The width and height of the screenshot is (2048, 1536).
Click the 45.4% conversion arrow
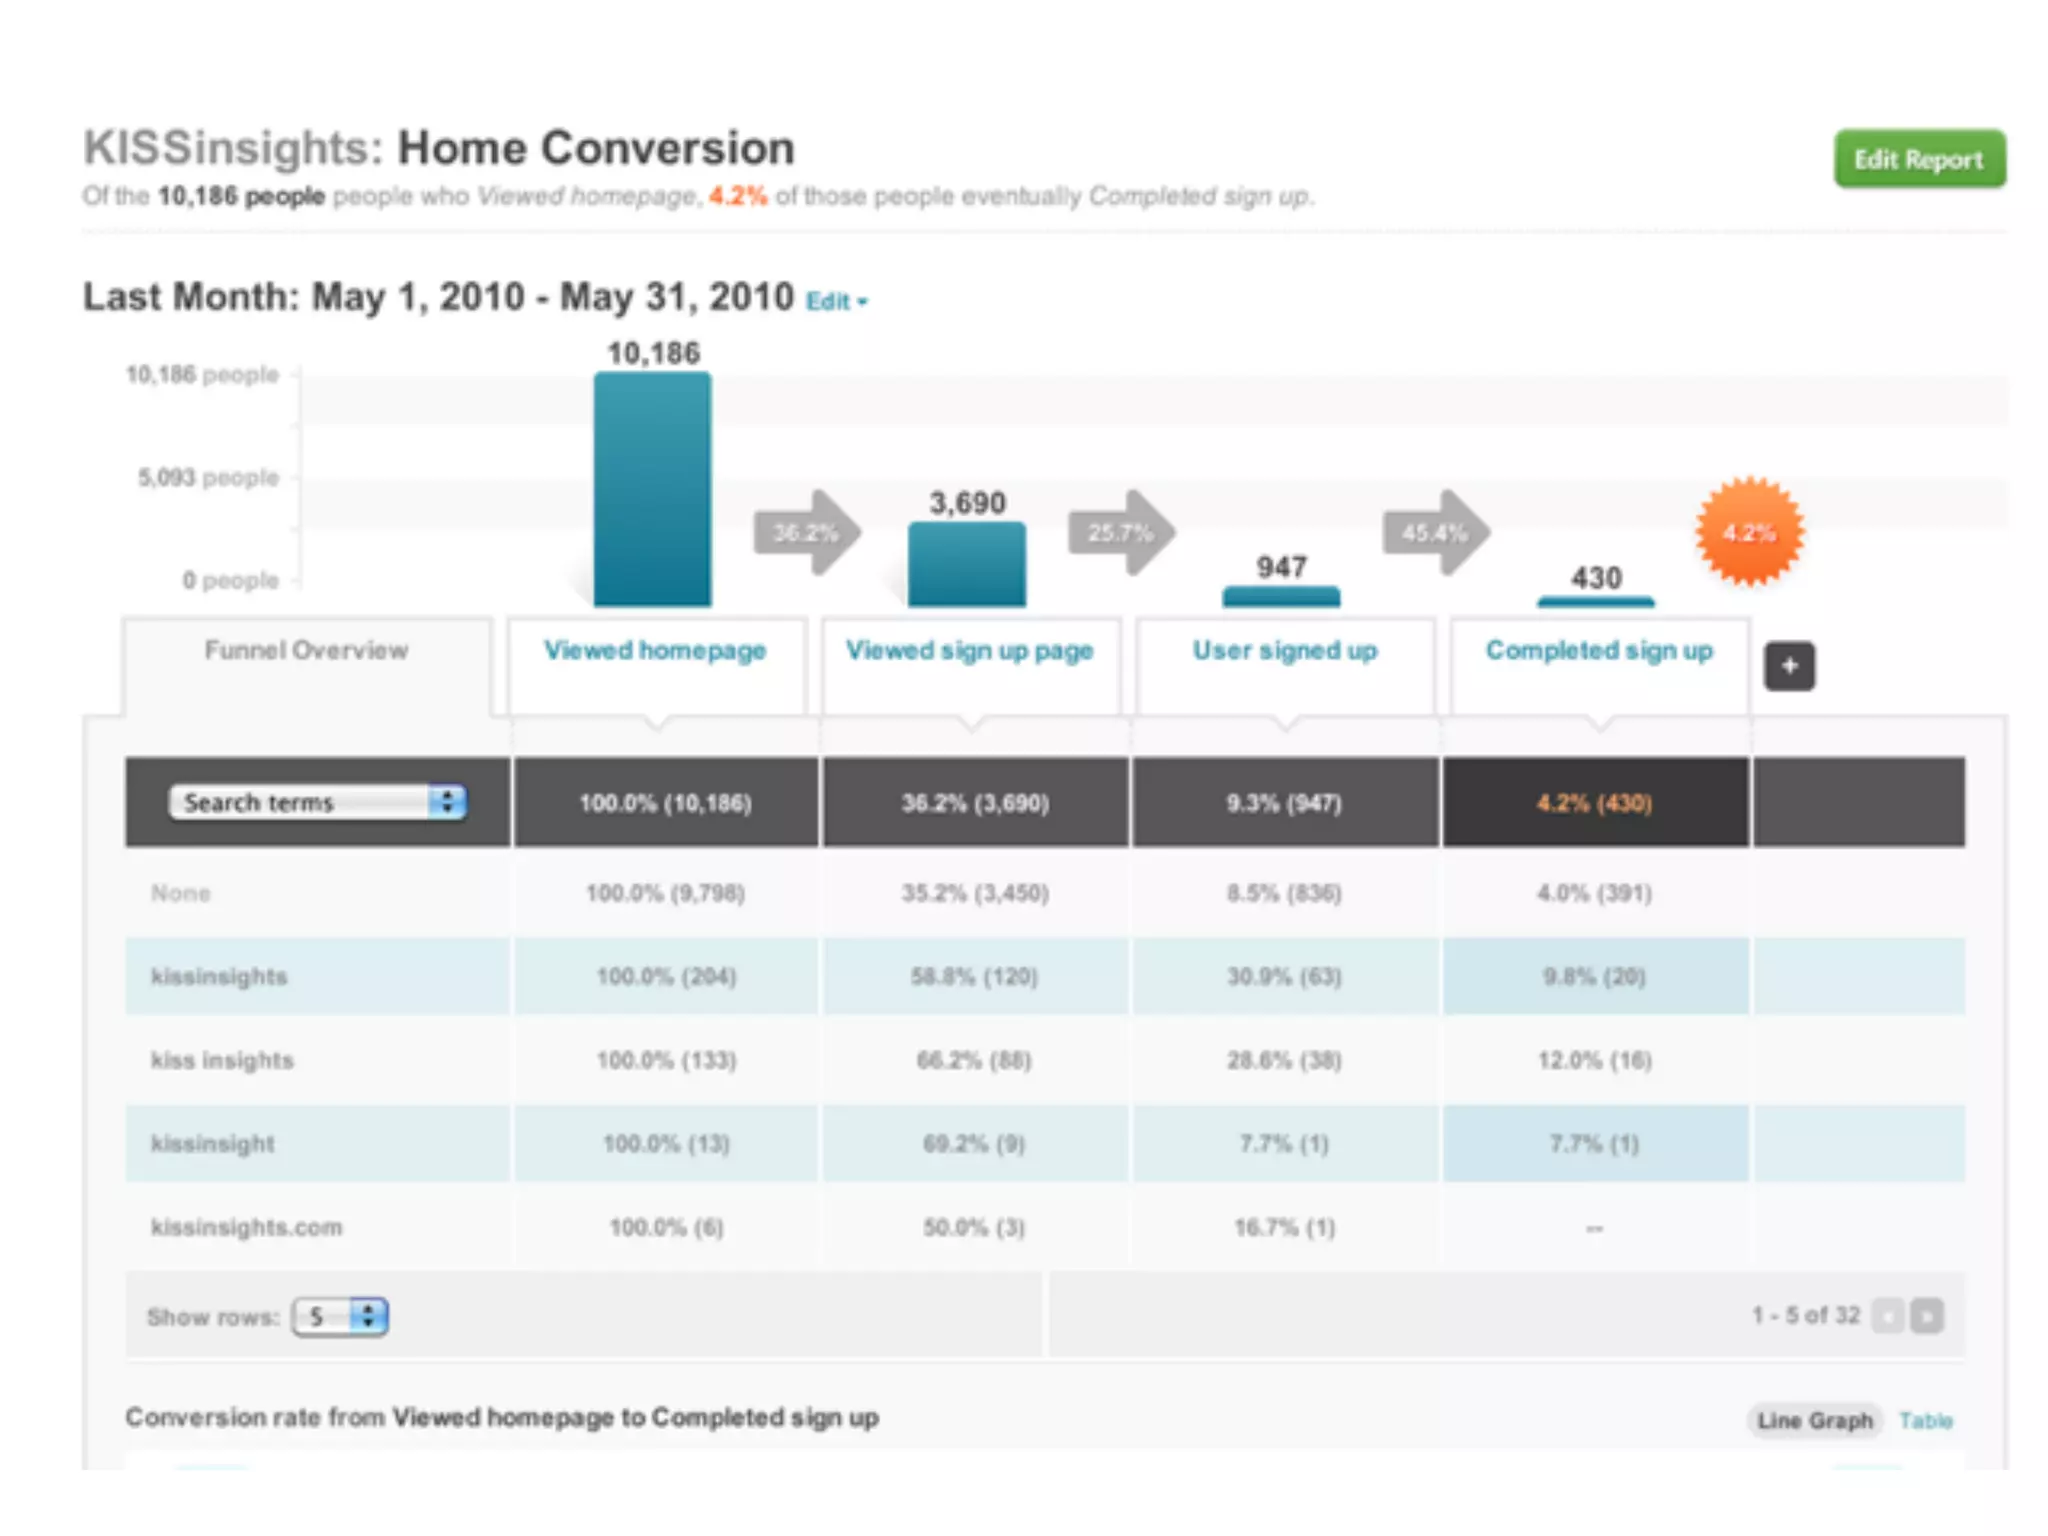pyautogui.click(x=1436, y=532)
